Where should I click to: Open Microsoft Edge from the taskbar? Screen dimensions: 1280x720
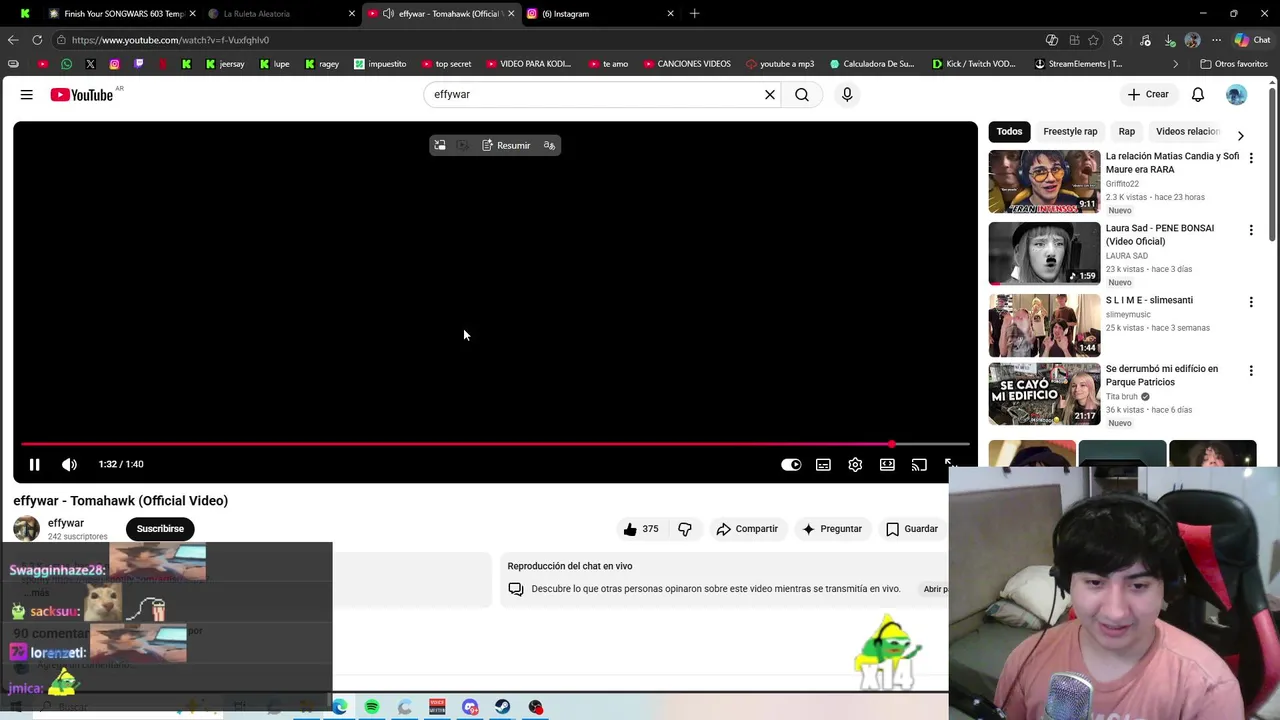(x=340, y=707)
